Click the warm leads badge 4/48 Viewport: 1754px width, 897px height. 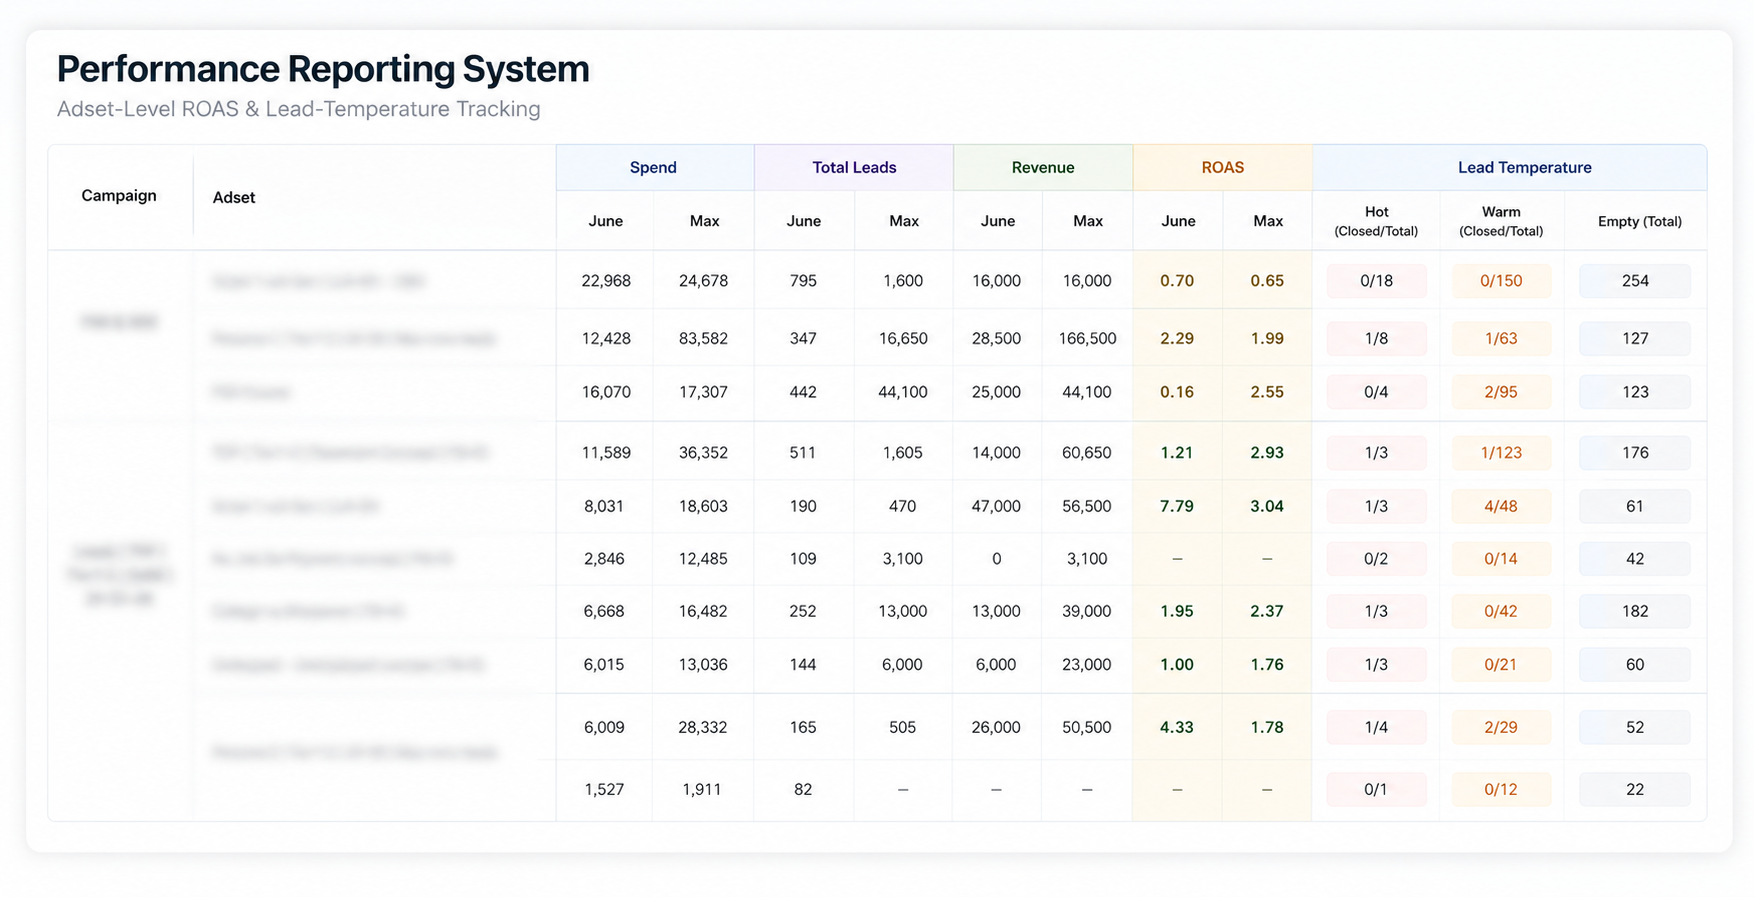1502,507
